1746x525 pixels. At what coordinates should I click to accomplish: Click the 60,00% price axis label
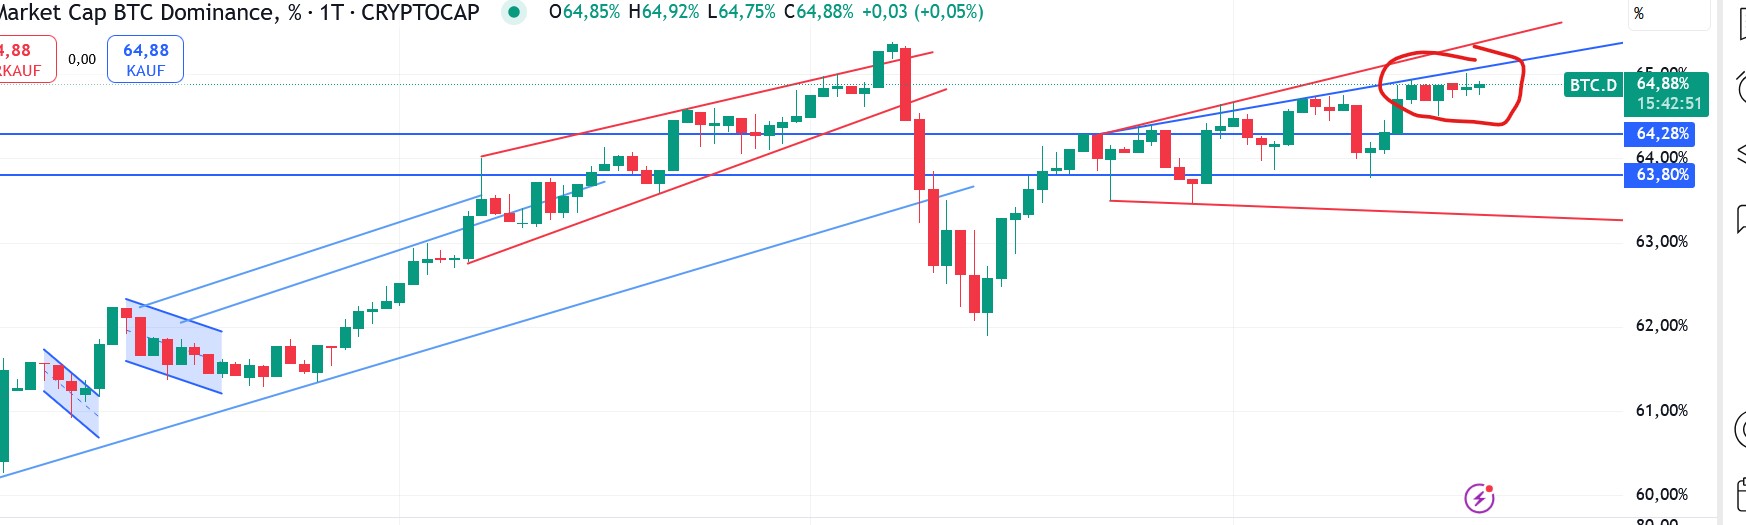coord(1661,494)
